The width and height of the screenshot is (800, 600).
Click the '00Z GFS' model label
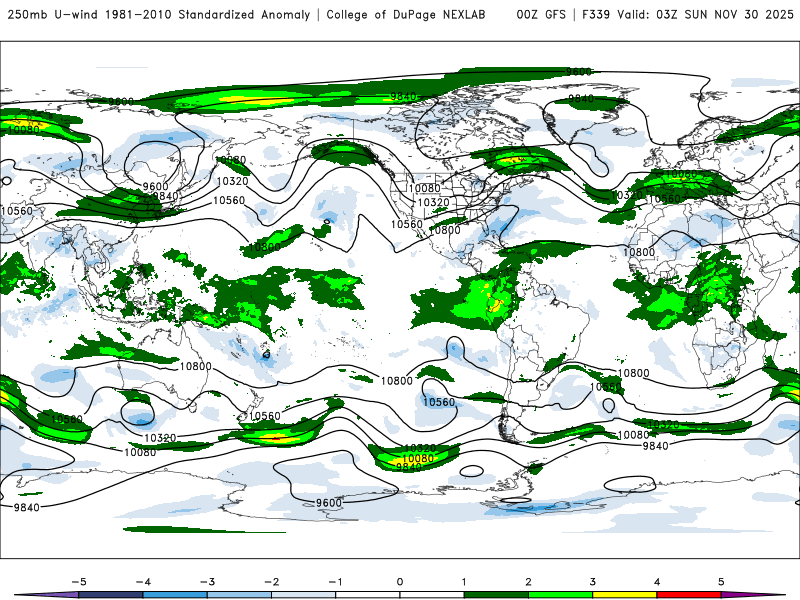coord(541,14)
